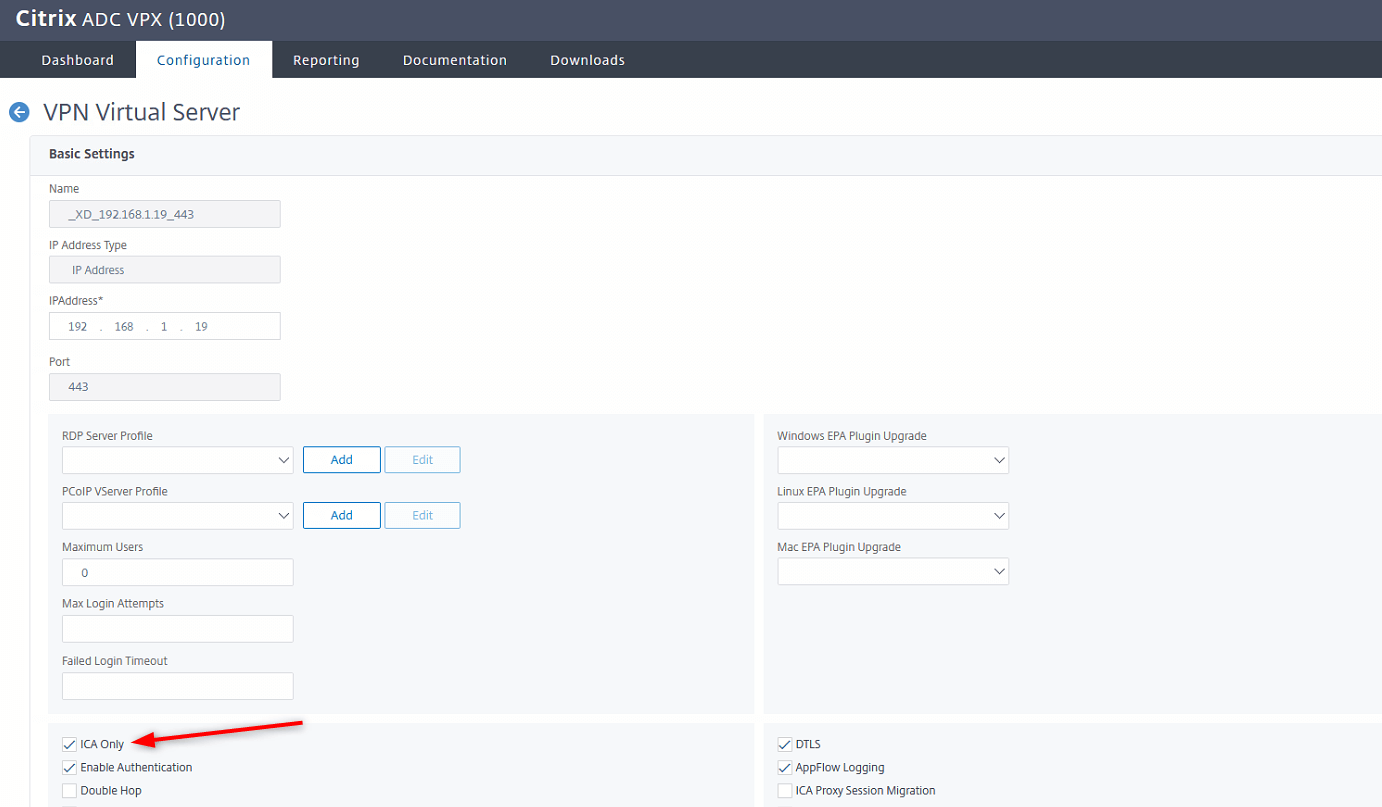
Task: Switch to the Dashboard tab
Action: coord(77,59)
